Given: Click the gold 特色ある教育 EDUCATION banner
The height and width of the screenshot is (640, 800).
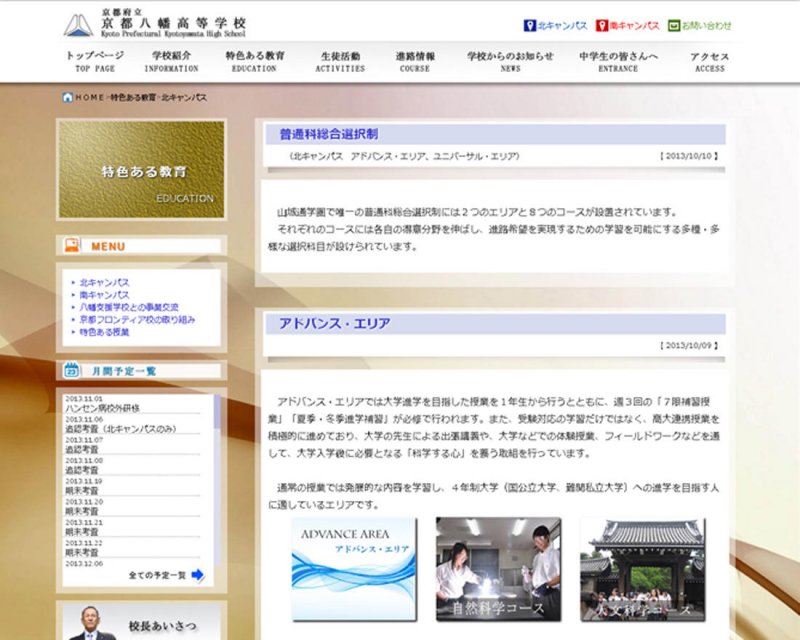Looking at the screenshot, I should point(141,169).
